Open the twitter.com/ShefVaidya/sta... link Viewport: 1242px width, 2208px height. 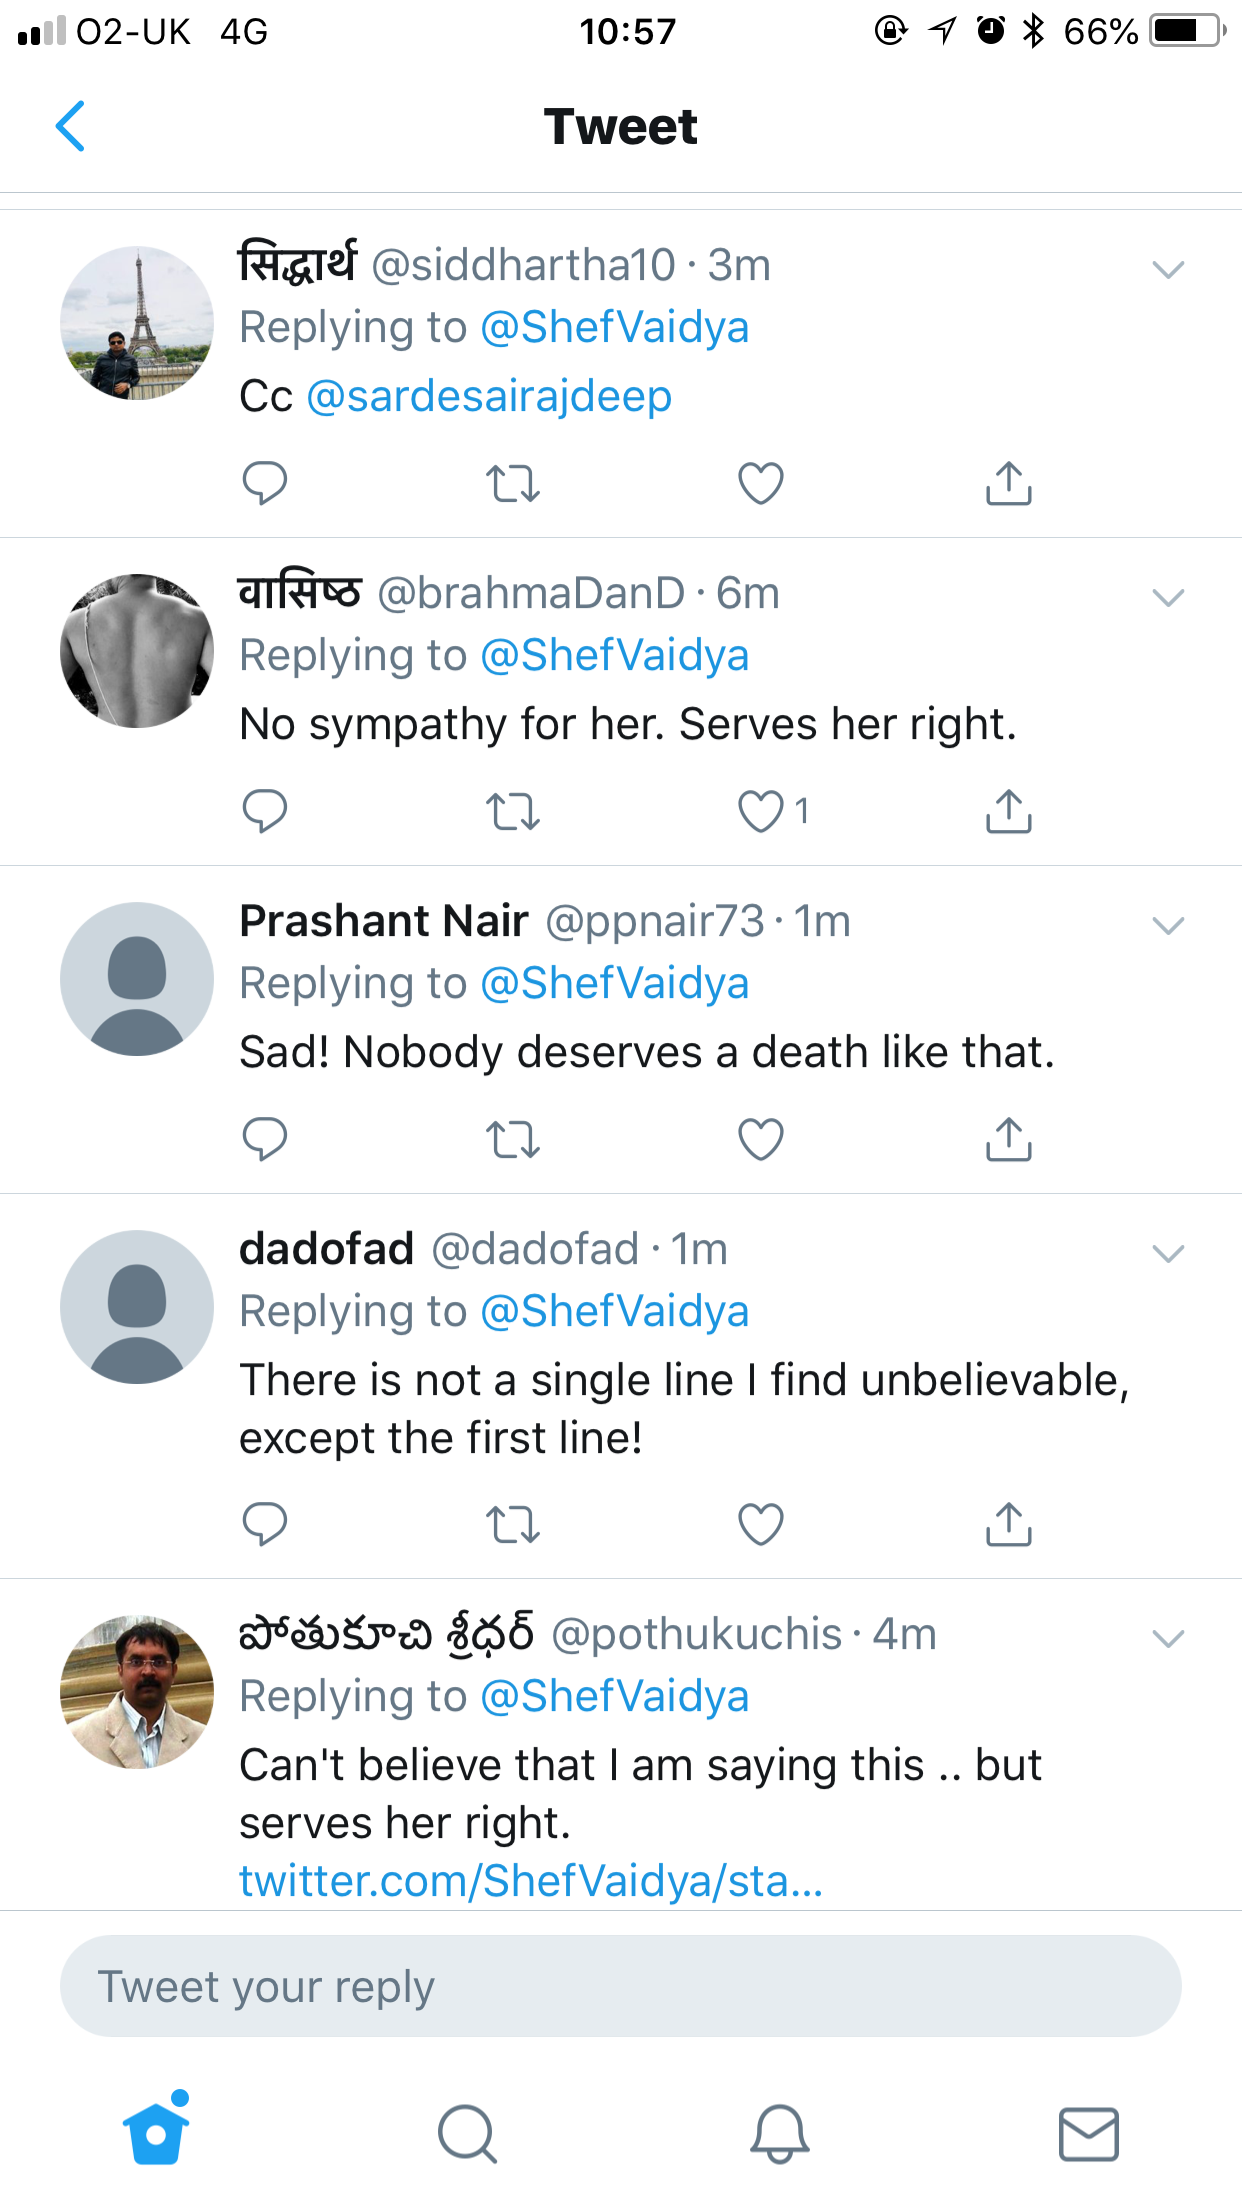(531, 1881)
